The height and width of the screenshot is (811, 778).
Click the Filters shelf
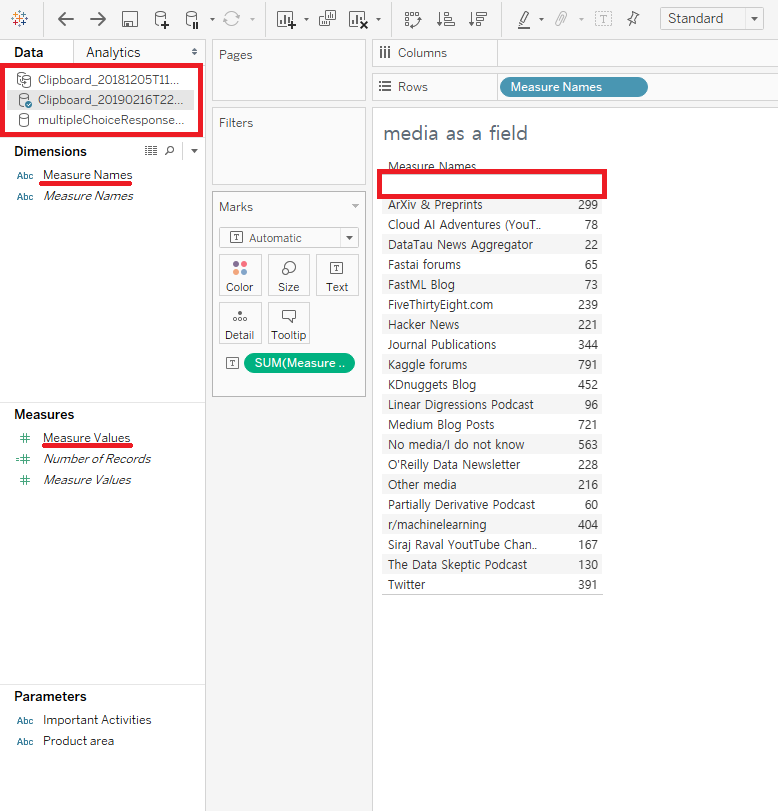point(289,146)
